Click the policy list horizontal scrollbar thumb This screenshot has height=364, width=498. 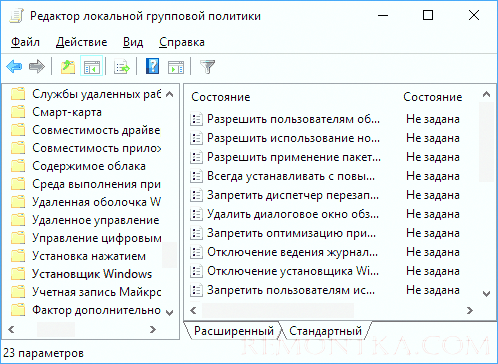(x=278, y=311)
